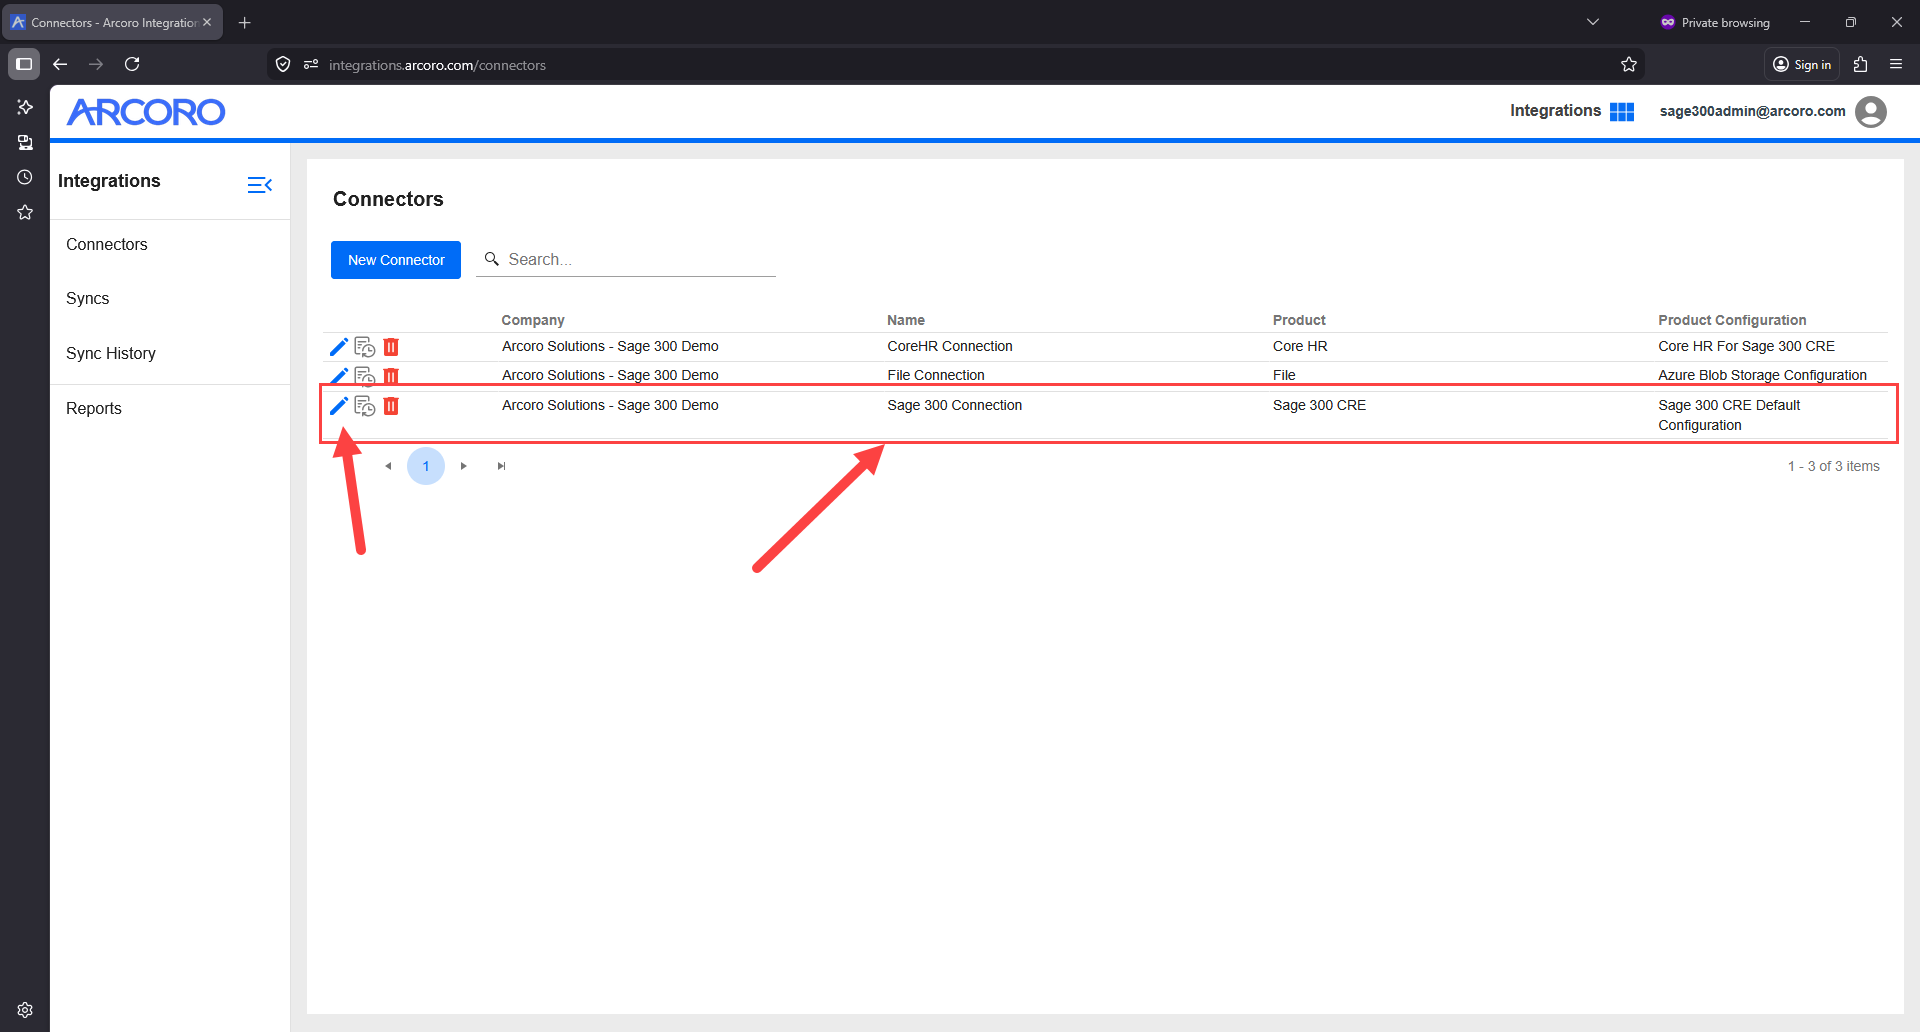Open the Reports menu item
Viewport: 1920px width, 1032px height.
(93, 409)
